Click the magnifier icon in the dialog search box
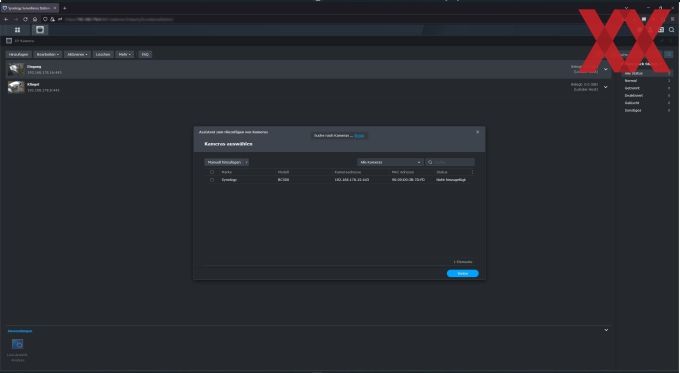 [x=430, y=162]
